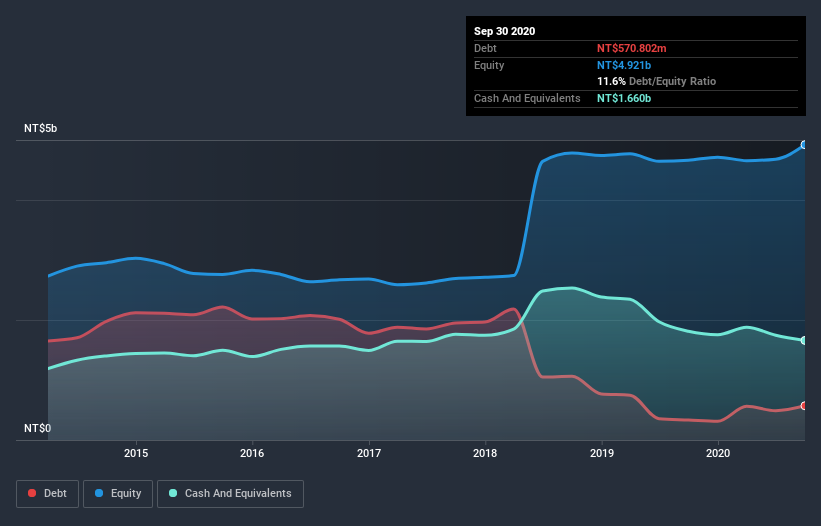Toggle the Equity legend button

(118, 494)
